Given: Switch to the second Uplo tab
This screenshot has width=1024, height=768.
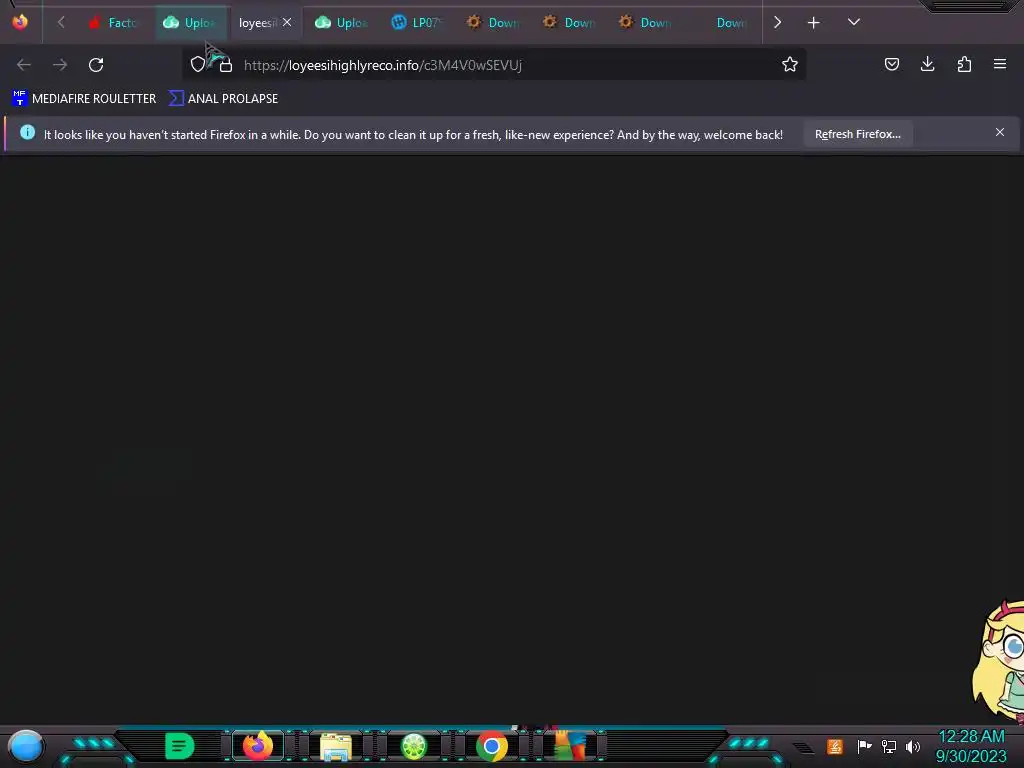Looking at the screenshot, I should coord(342,23).
